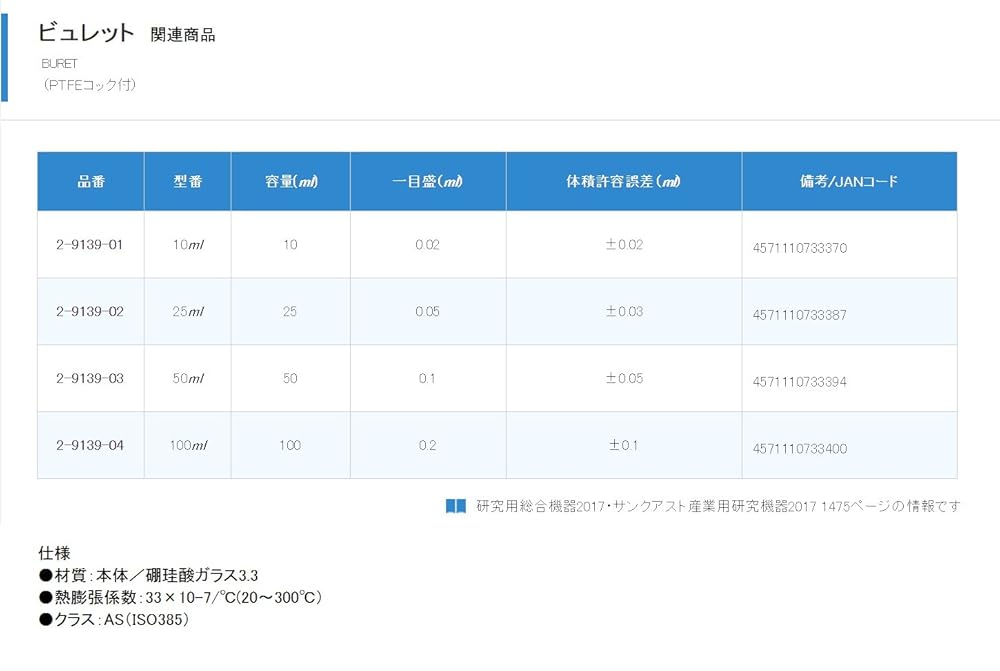Select product number 2-9139-02
The height and width of the screenshot is (671, 1000).
click(x=90, y=312)
